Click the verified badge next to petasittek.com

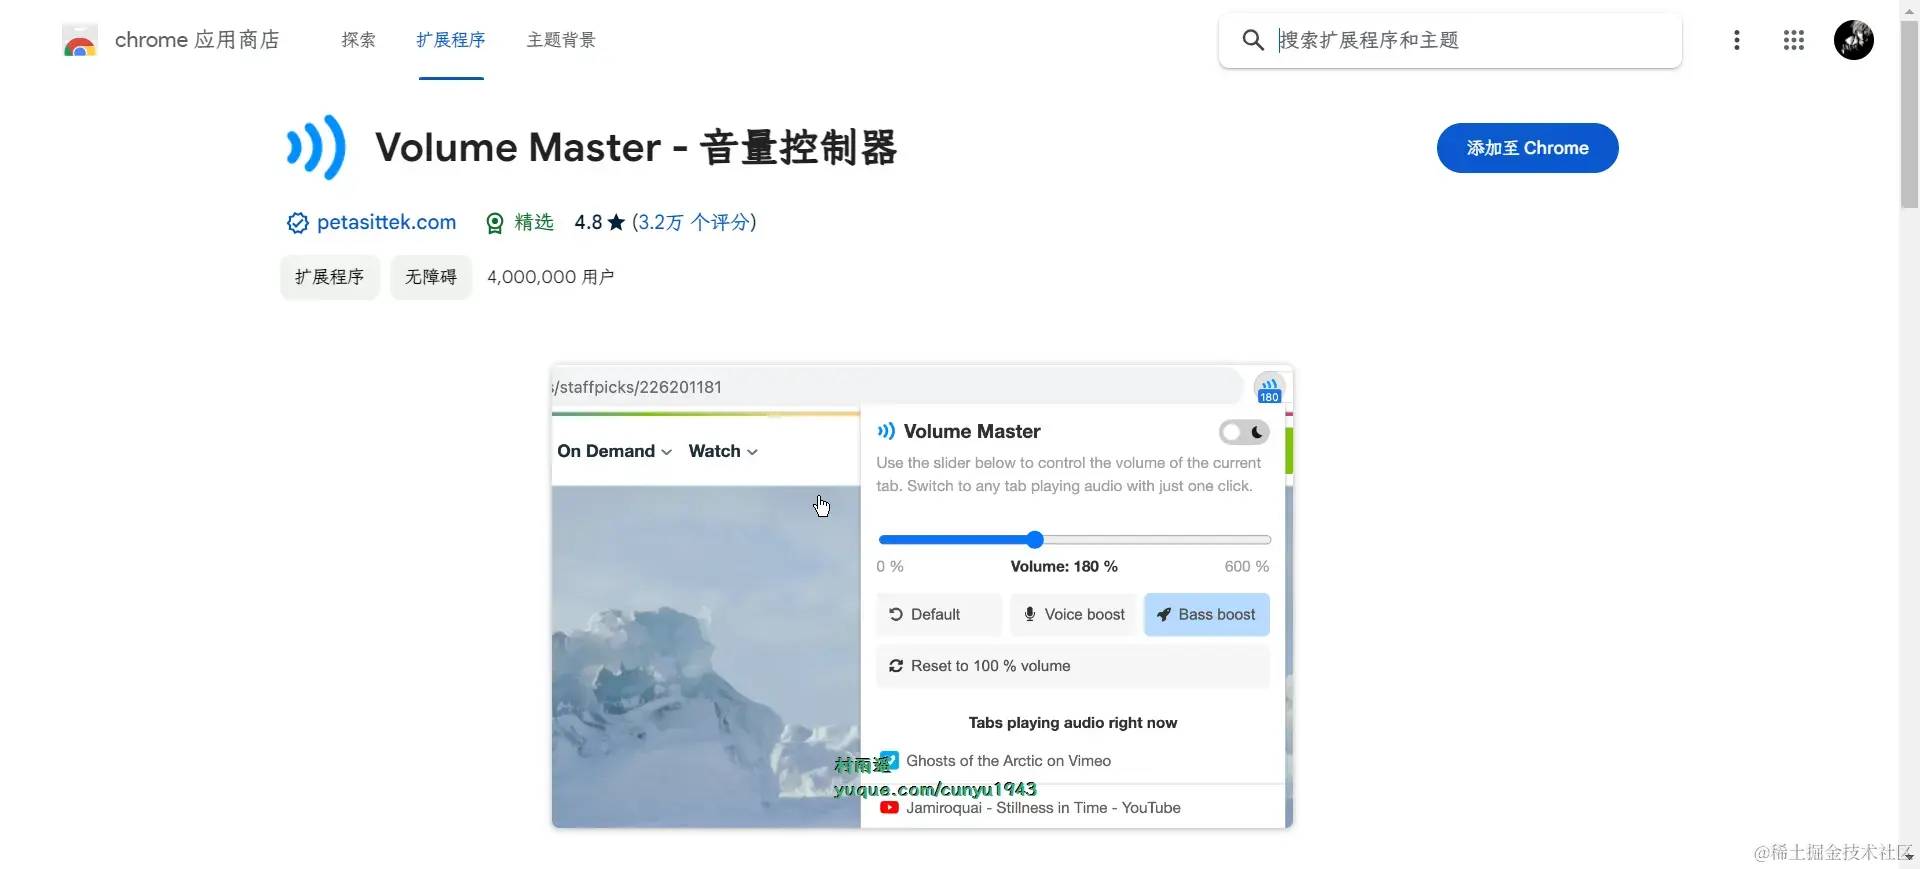pos(297,223)
